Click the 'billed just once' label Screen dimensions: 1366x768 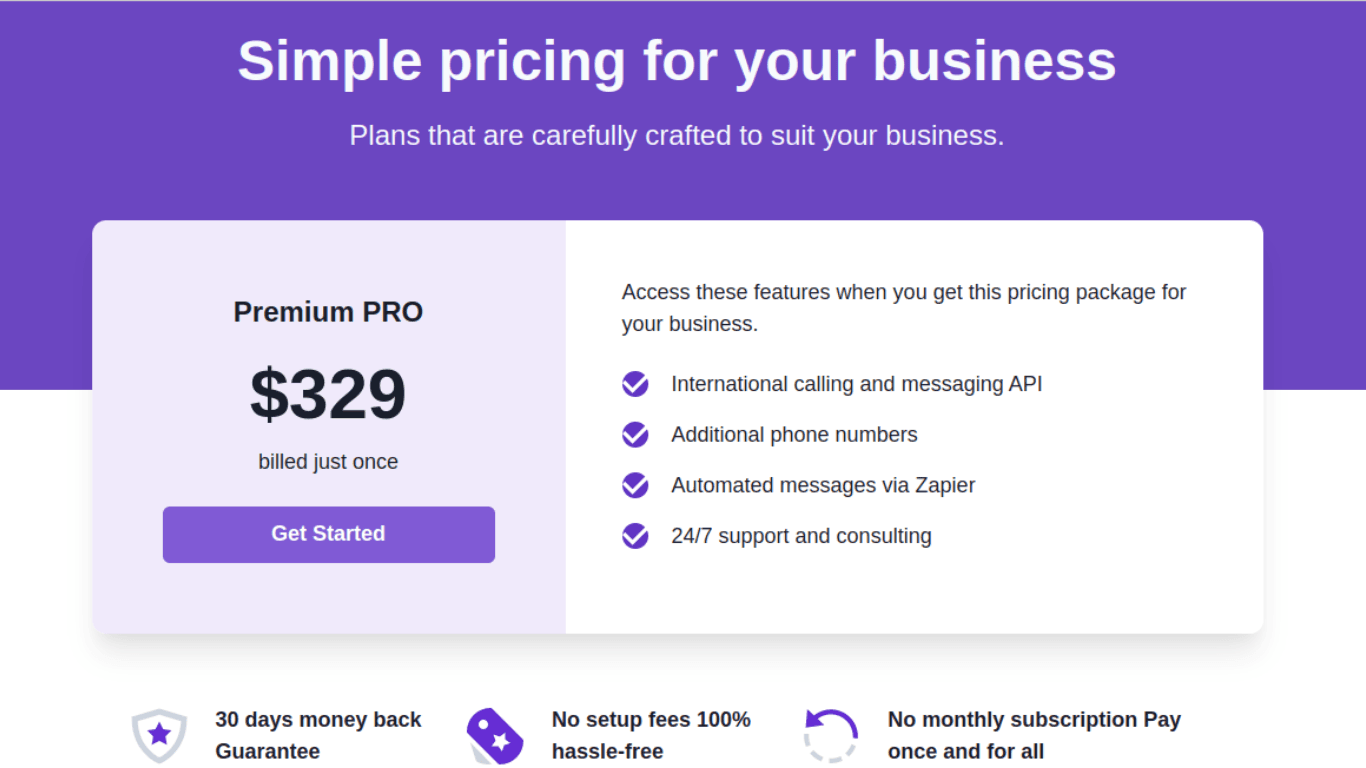pos(328,462)
